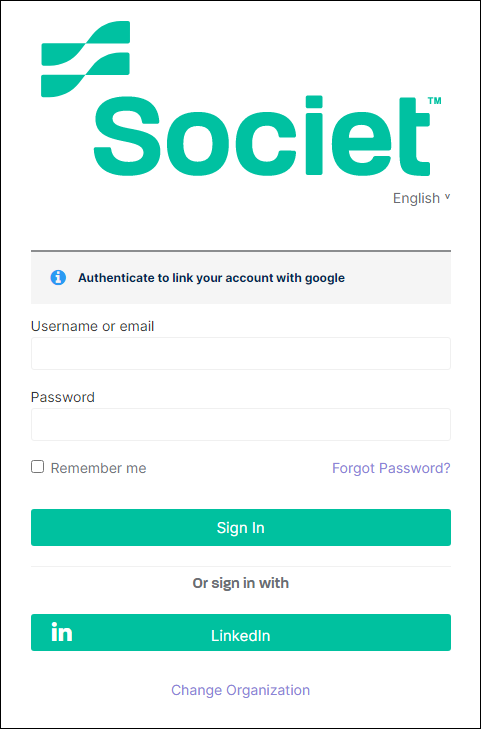This screenshot has height=729, width=481.
Task: Follow the Change Organization link
Action: 241,690
